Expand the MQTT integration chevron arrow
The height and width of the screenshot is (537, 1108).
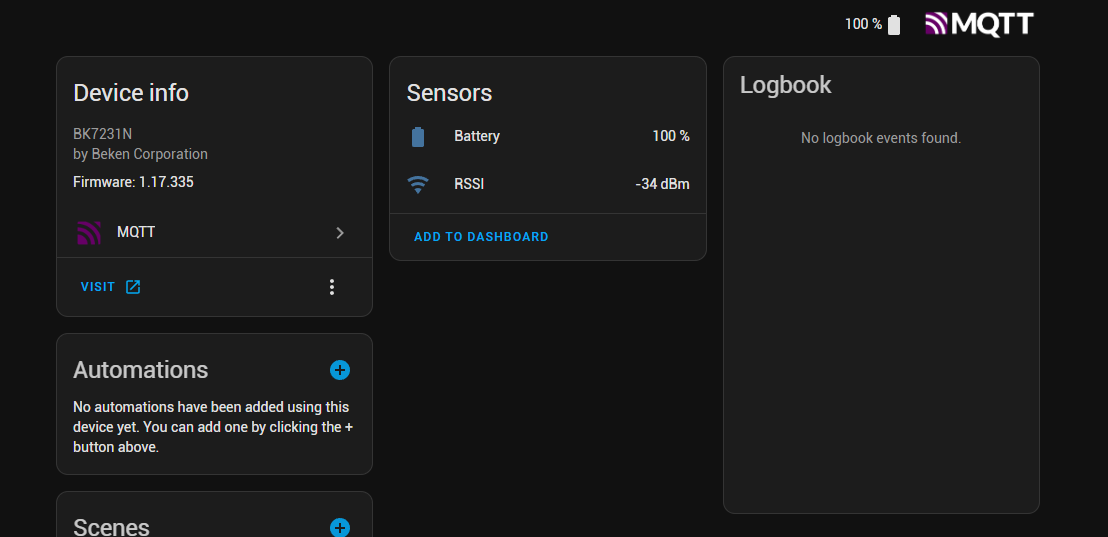point(340,232)
